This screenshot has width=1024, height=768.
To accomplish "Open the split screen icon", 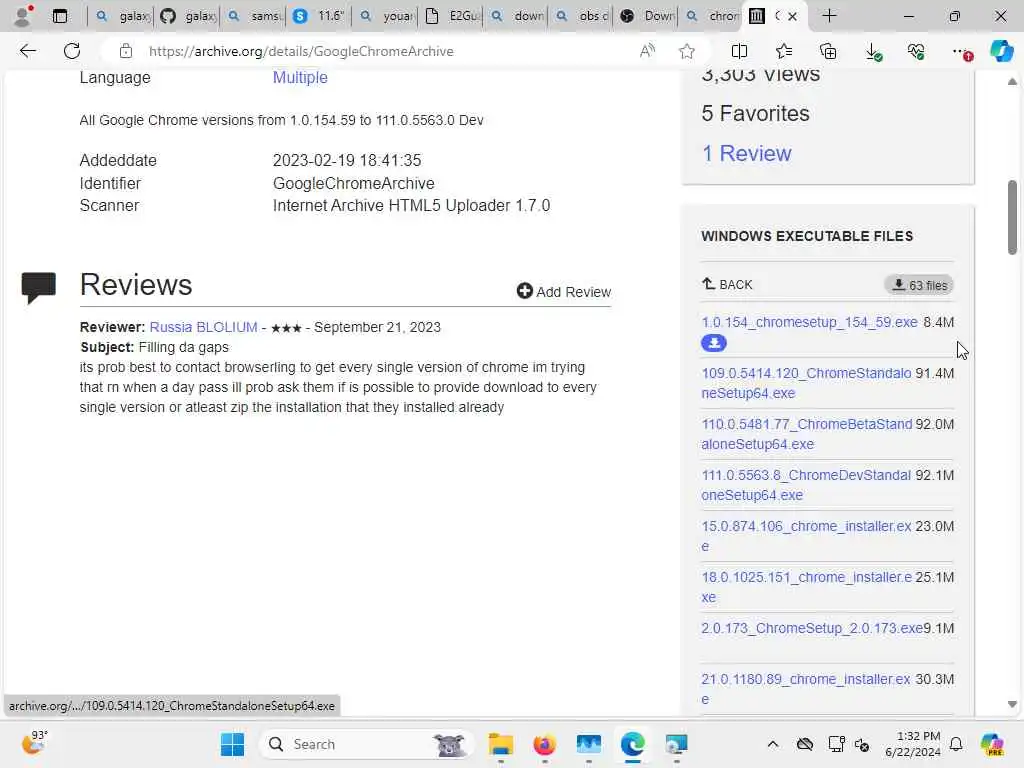I will click(x=739, y=51).
